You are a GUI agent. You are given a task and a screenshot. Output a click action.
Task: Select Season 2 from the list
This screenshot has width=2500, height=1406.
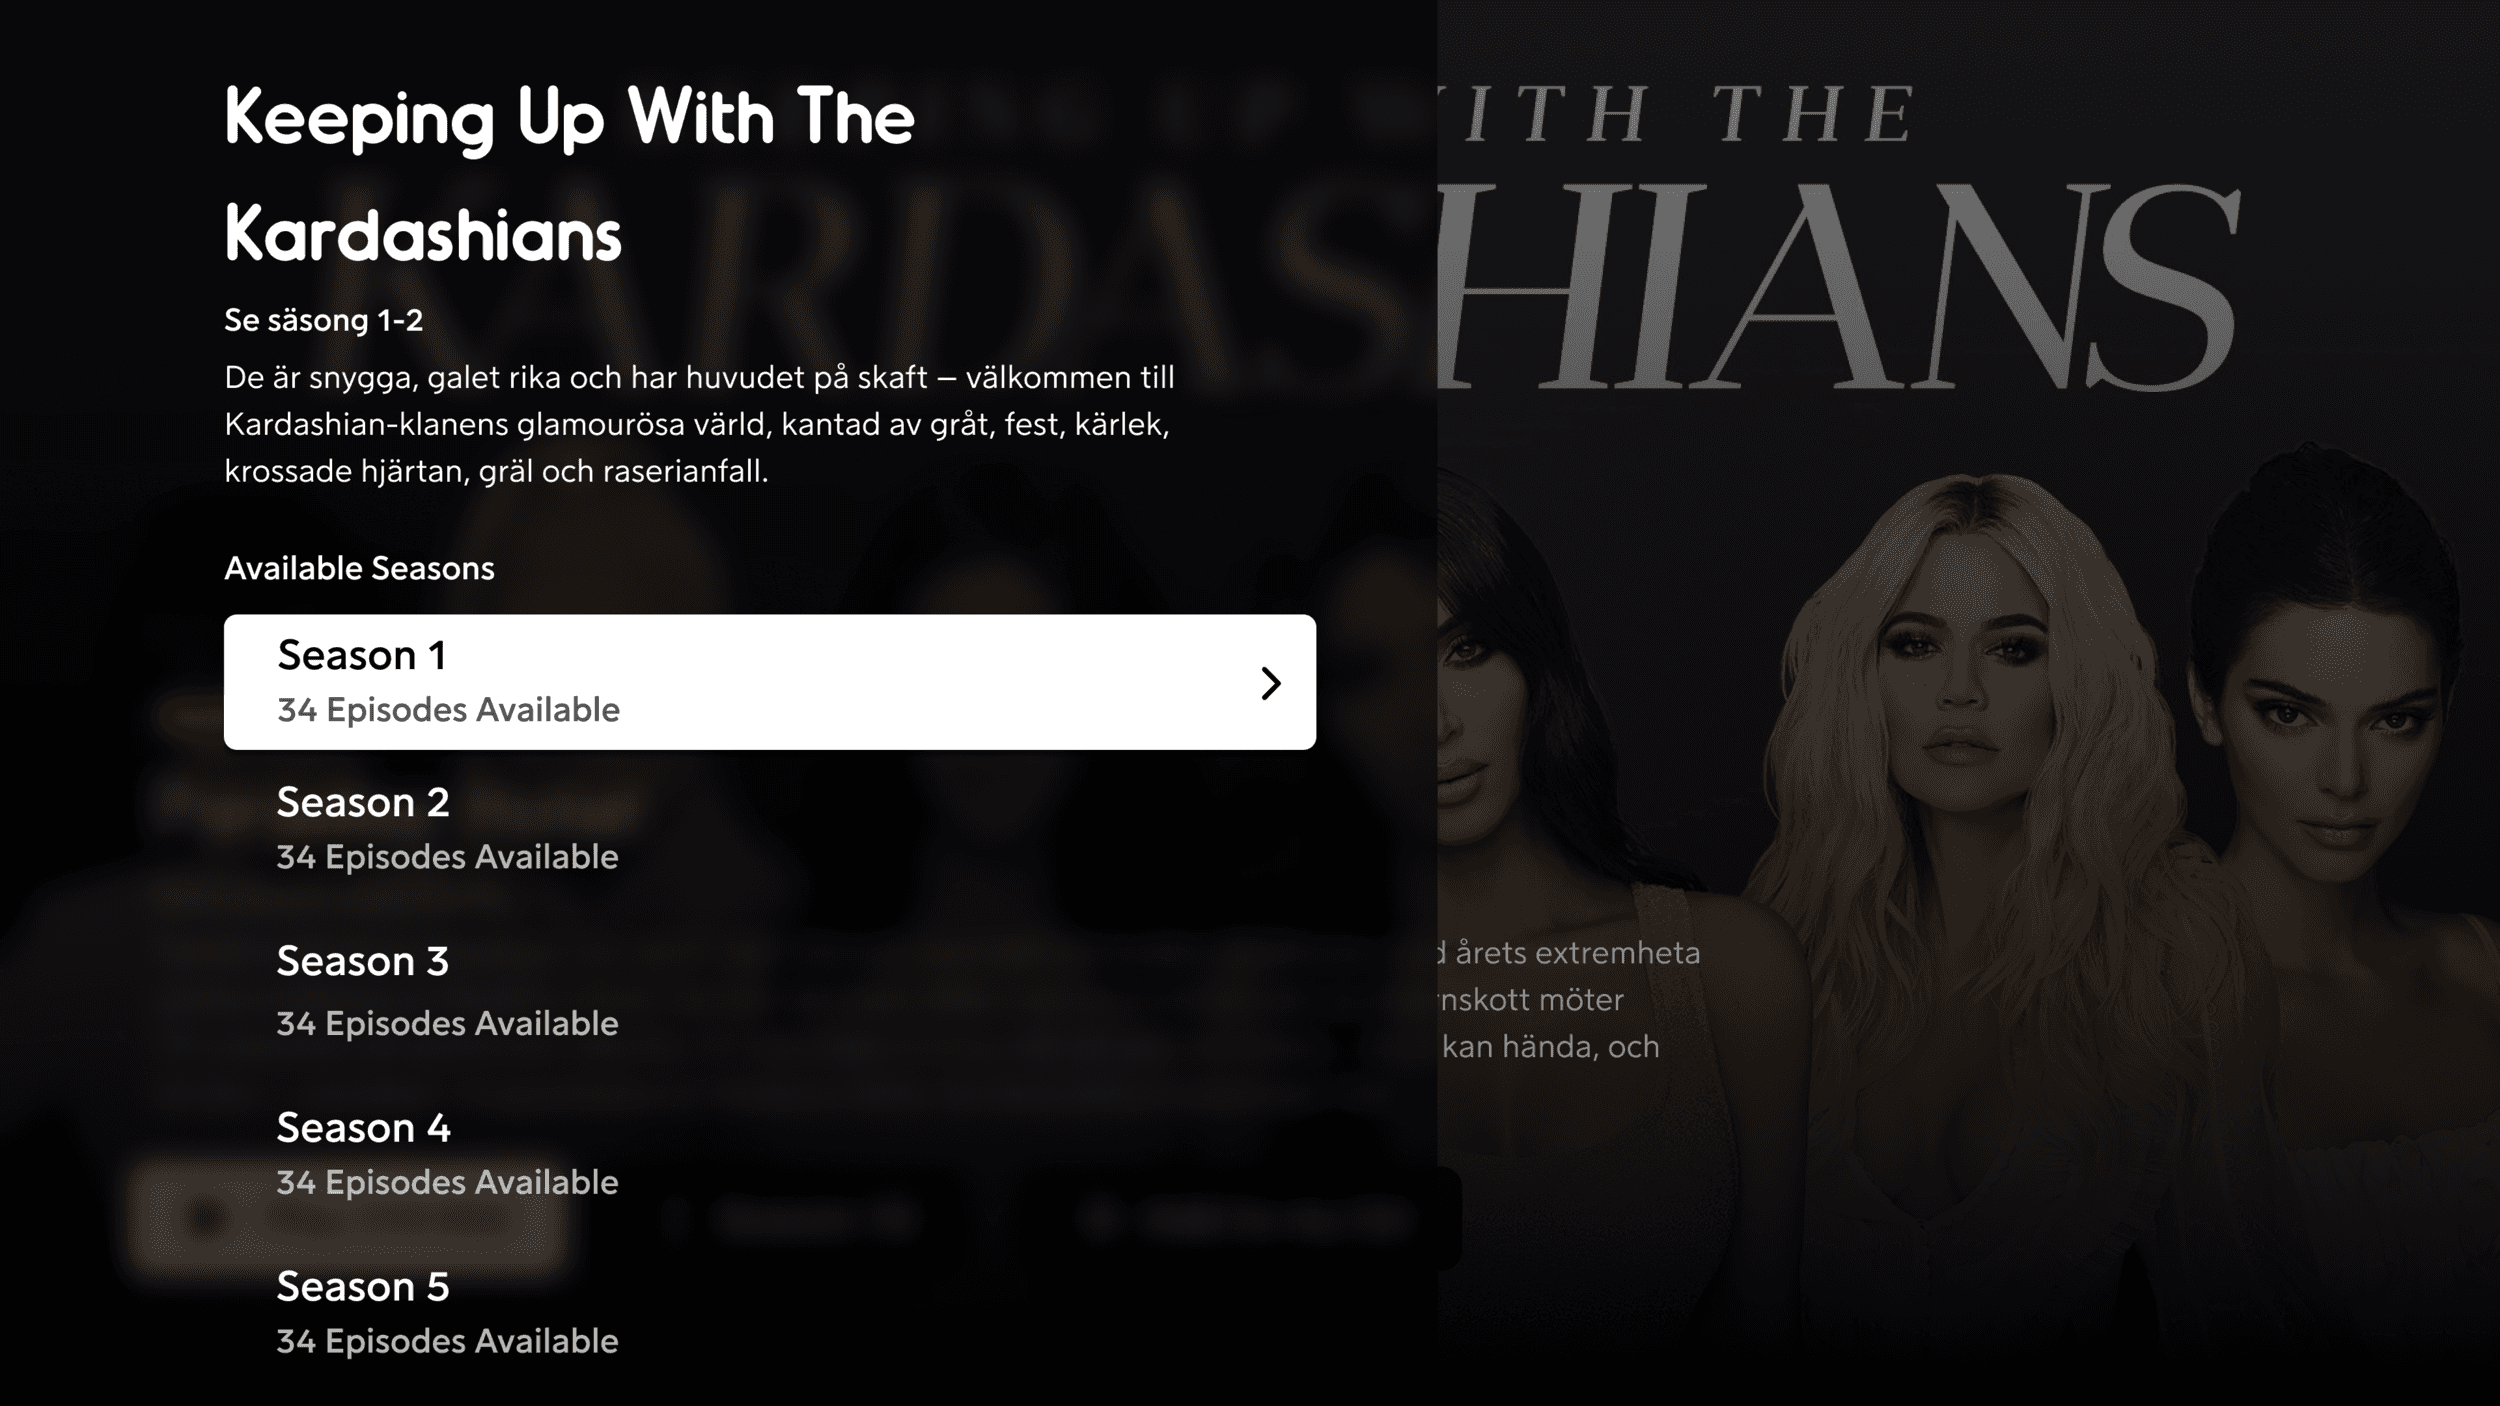(769, 828)
